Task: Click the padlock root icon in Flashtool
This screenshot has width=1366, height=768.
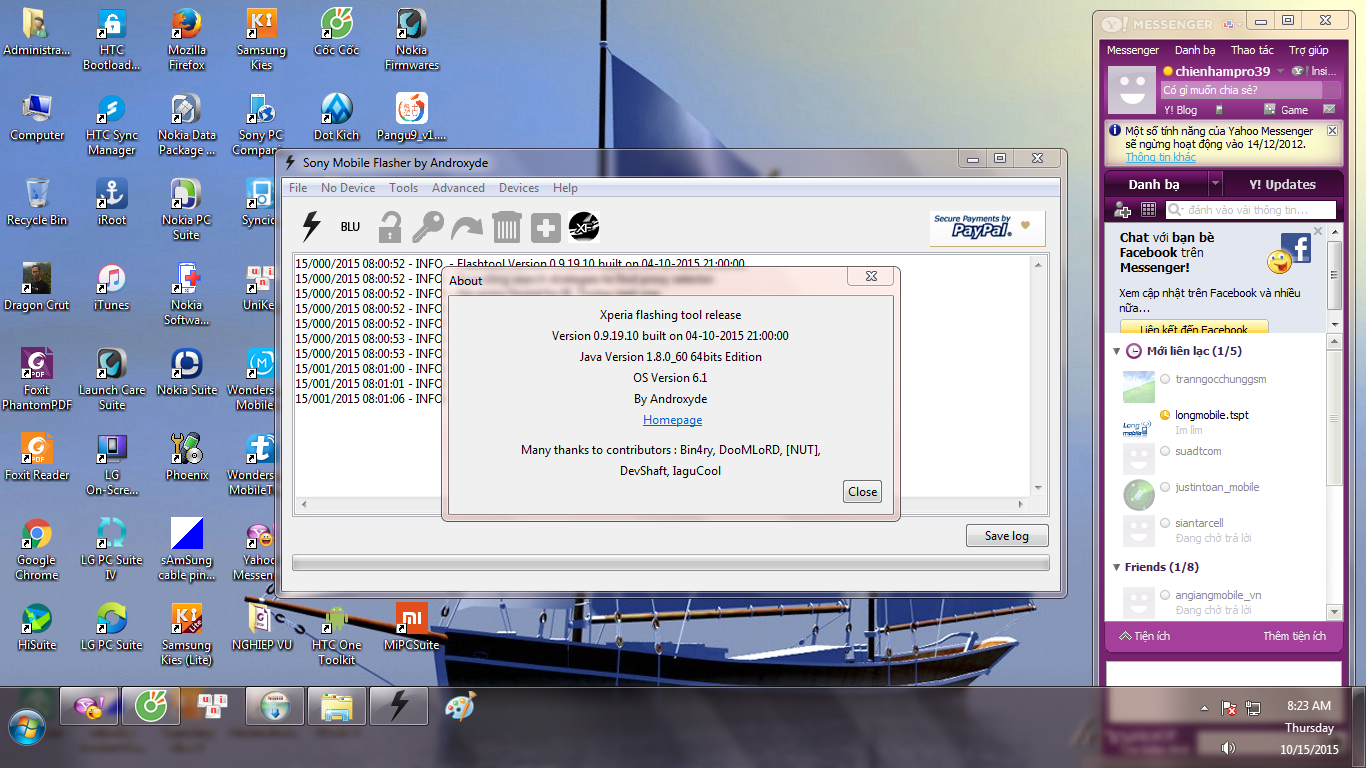Action: (389, 227)
